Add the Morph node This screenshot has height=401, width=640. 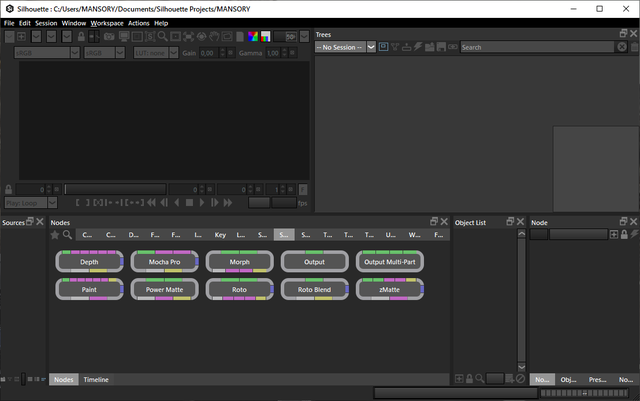[240, 262]
